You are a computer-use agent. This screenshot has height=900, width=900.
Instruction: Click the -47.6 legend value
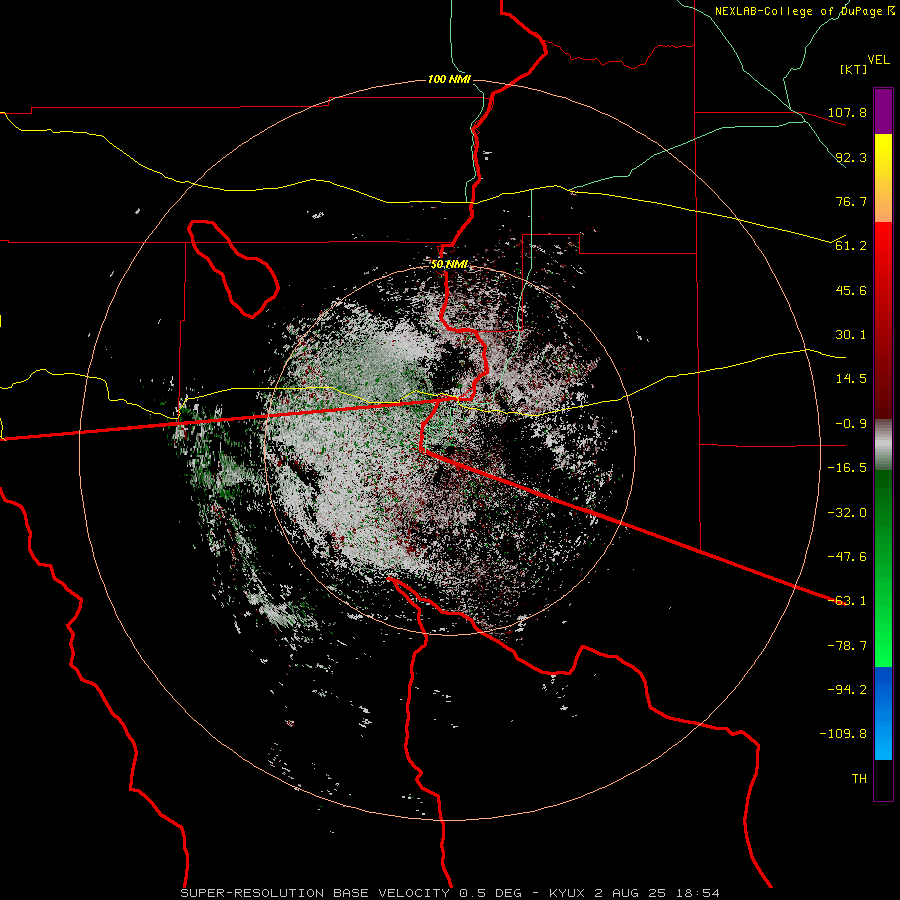coord(847,557)
